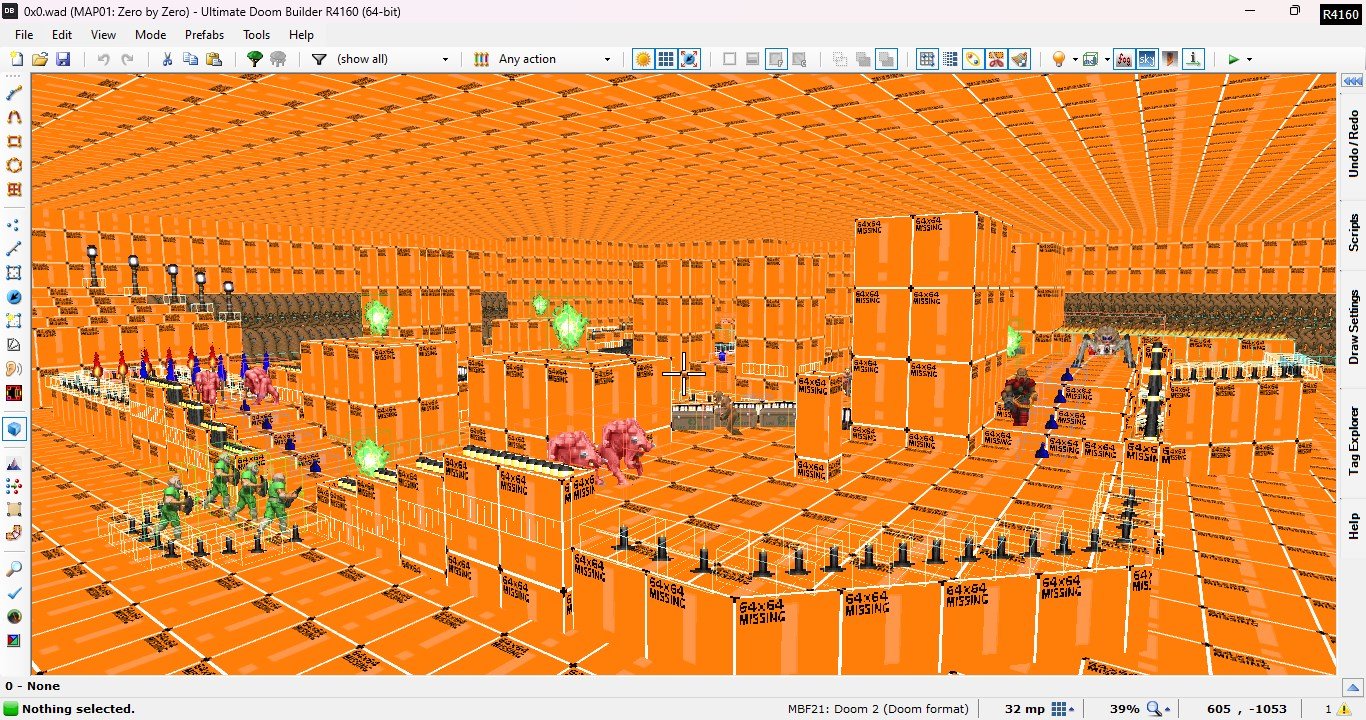Click the blue cube Visual Mode icon
Image resolution: width=1366 pixels, height=720 pixels.
coord(14,429)
